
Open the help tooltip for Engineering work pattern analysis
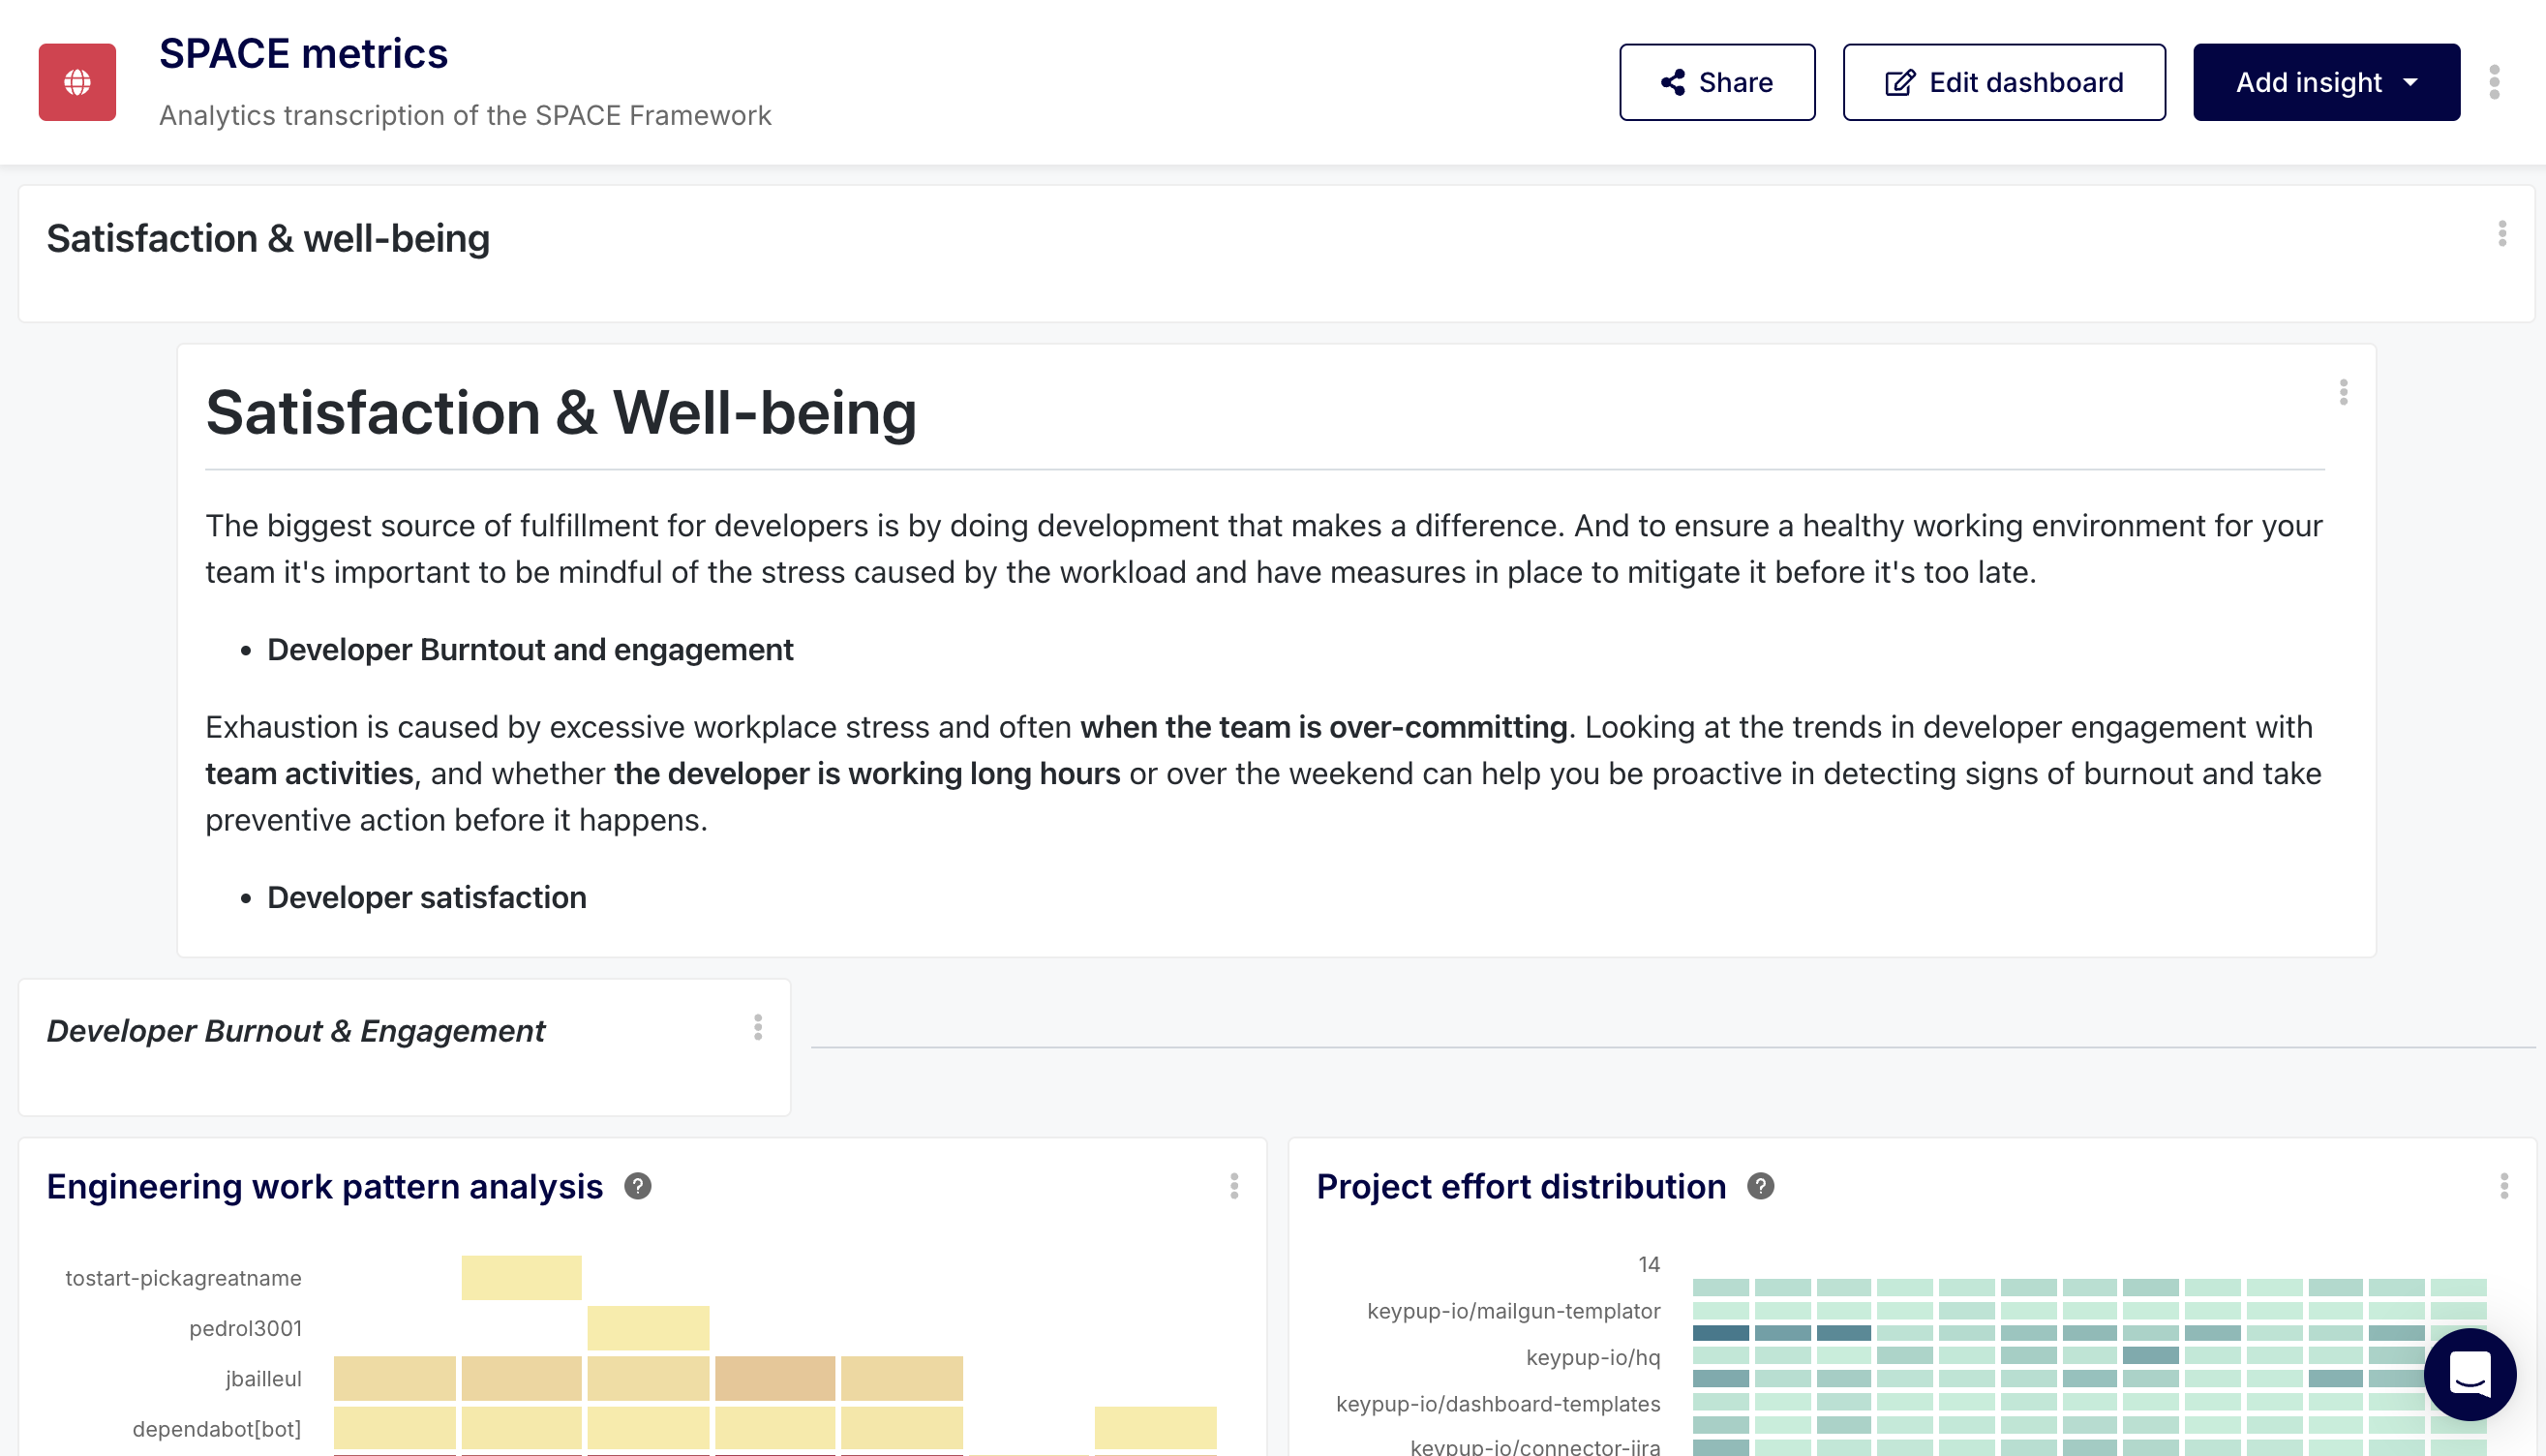(638, 1187)
